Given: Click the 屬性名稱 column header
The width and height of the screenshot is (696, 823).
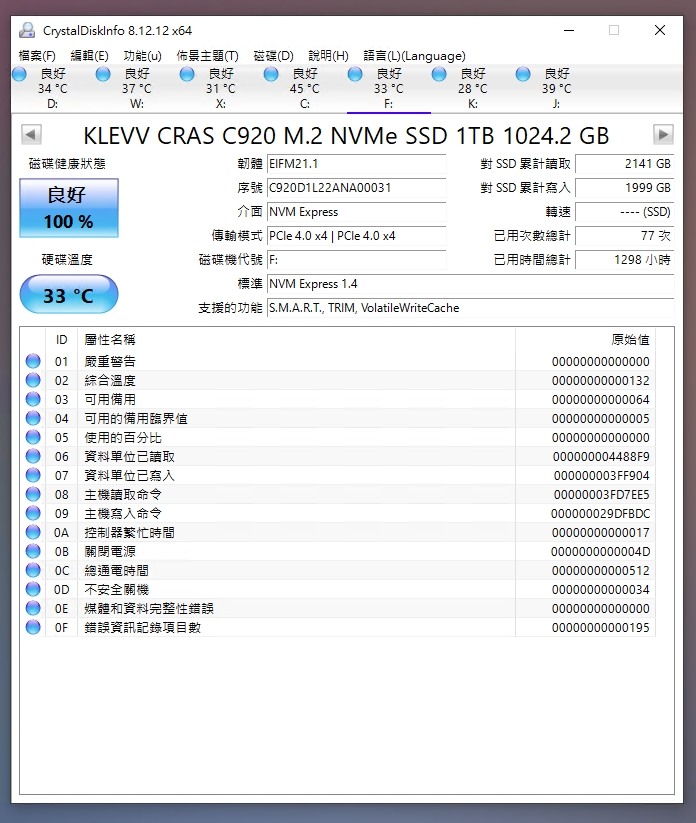Looking at the screenshot, I should click(297, 340).
